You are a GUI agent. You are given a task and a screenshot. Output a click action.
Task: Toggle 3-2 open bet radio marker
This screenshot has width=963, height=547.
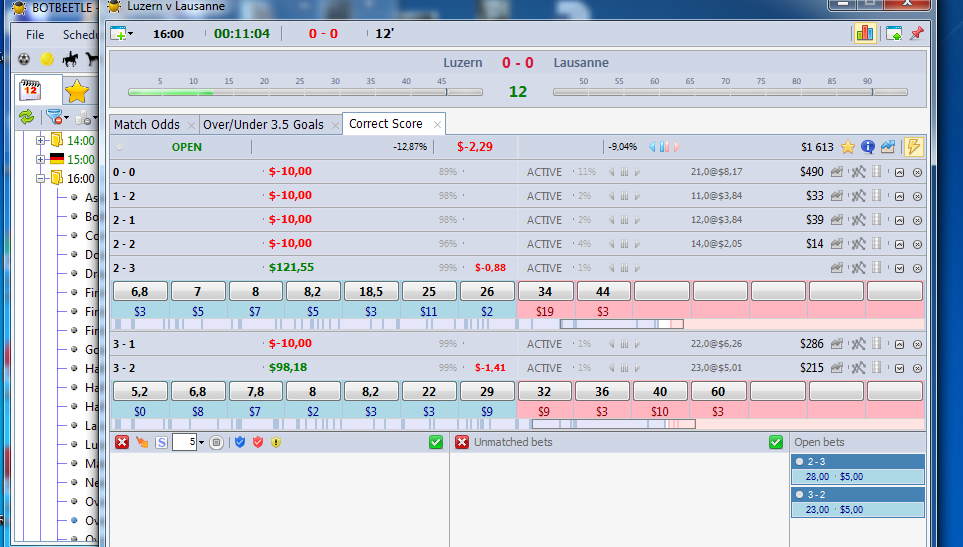pos(800,494)
